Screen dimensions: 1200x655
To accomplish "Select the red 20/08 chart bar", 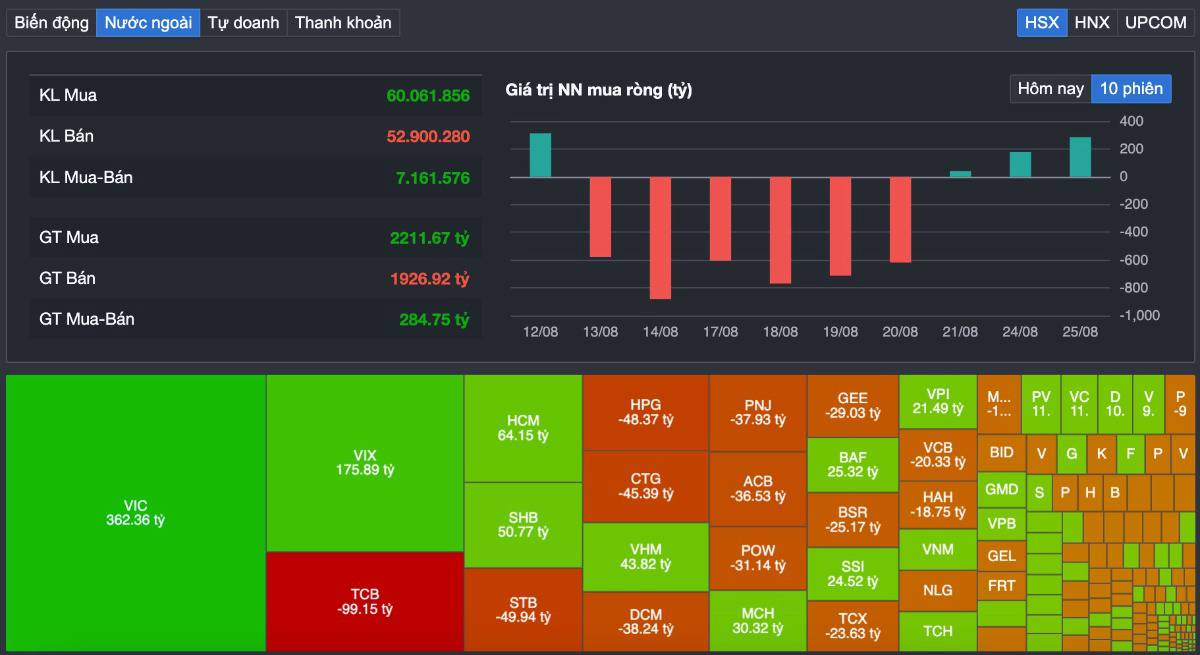I will (900, 220).
